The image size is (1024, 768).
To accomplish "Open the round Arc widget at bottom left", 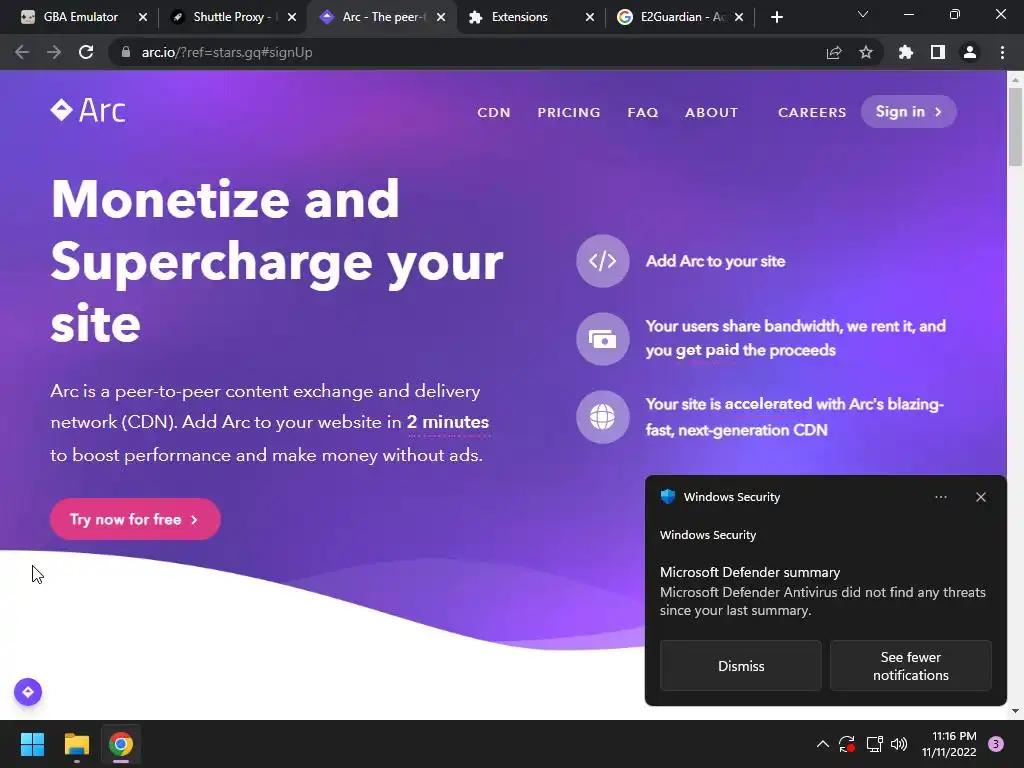I will tap(28, 692).
